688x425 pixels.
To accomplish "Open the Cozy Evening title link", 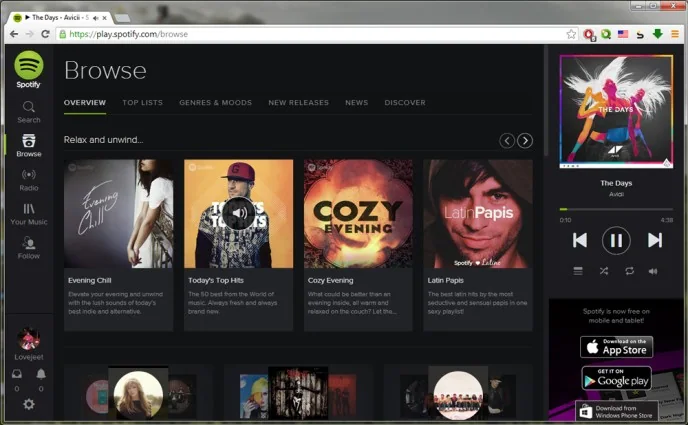I will [x=330, y=280].
